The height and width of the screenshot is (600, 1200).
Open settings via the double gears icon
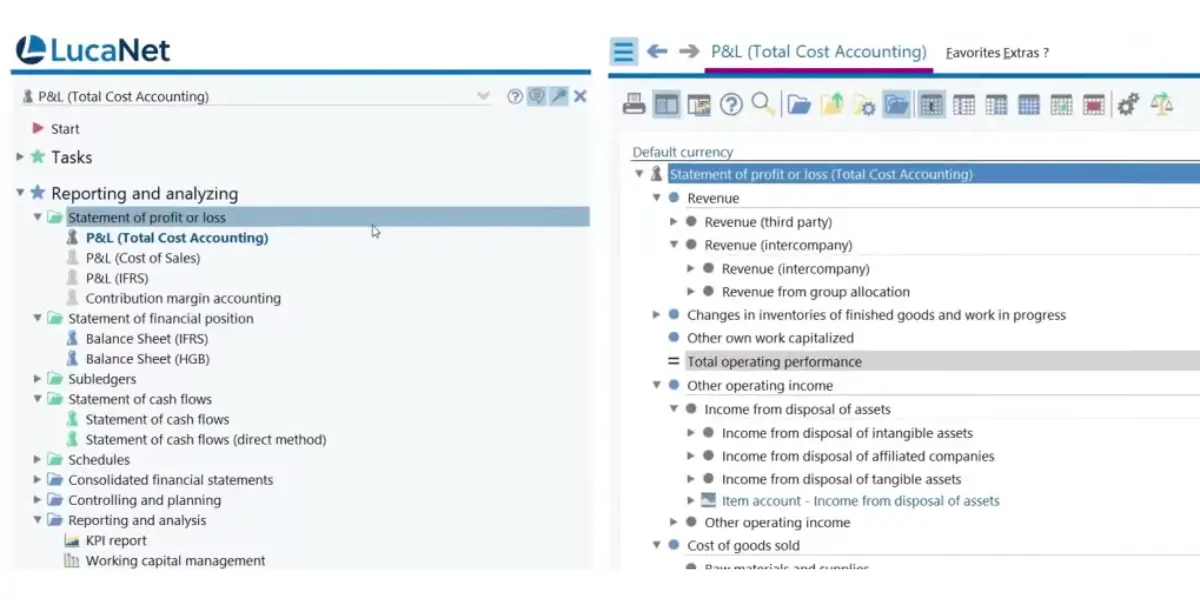[1129, 104]
